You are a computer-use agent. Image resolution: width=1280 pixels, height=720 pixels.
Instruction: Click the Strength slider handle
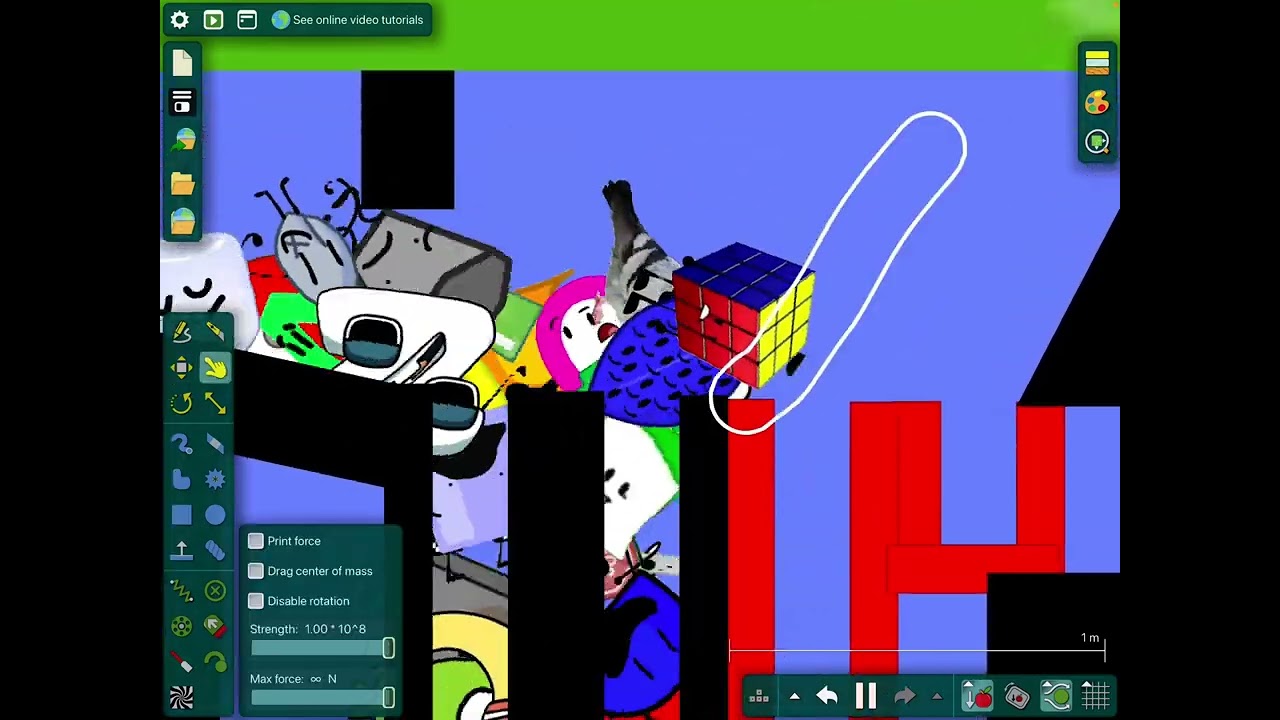pyautogui.click(x=388, y=649)
